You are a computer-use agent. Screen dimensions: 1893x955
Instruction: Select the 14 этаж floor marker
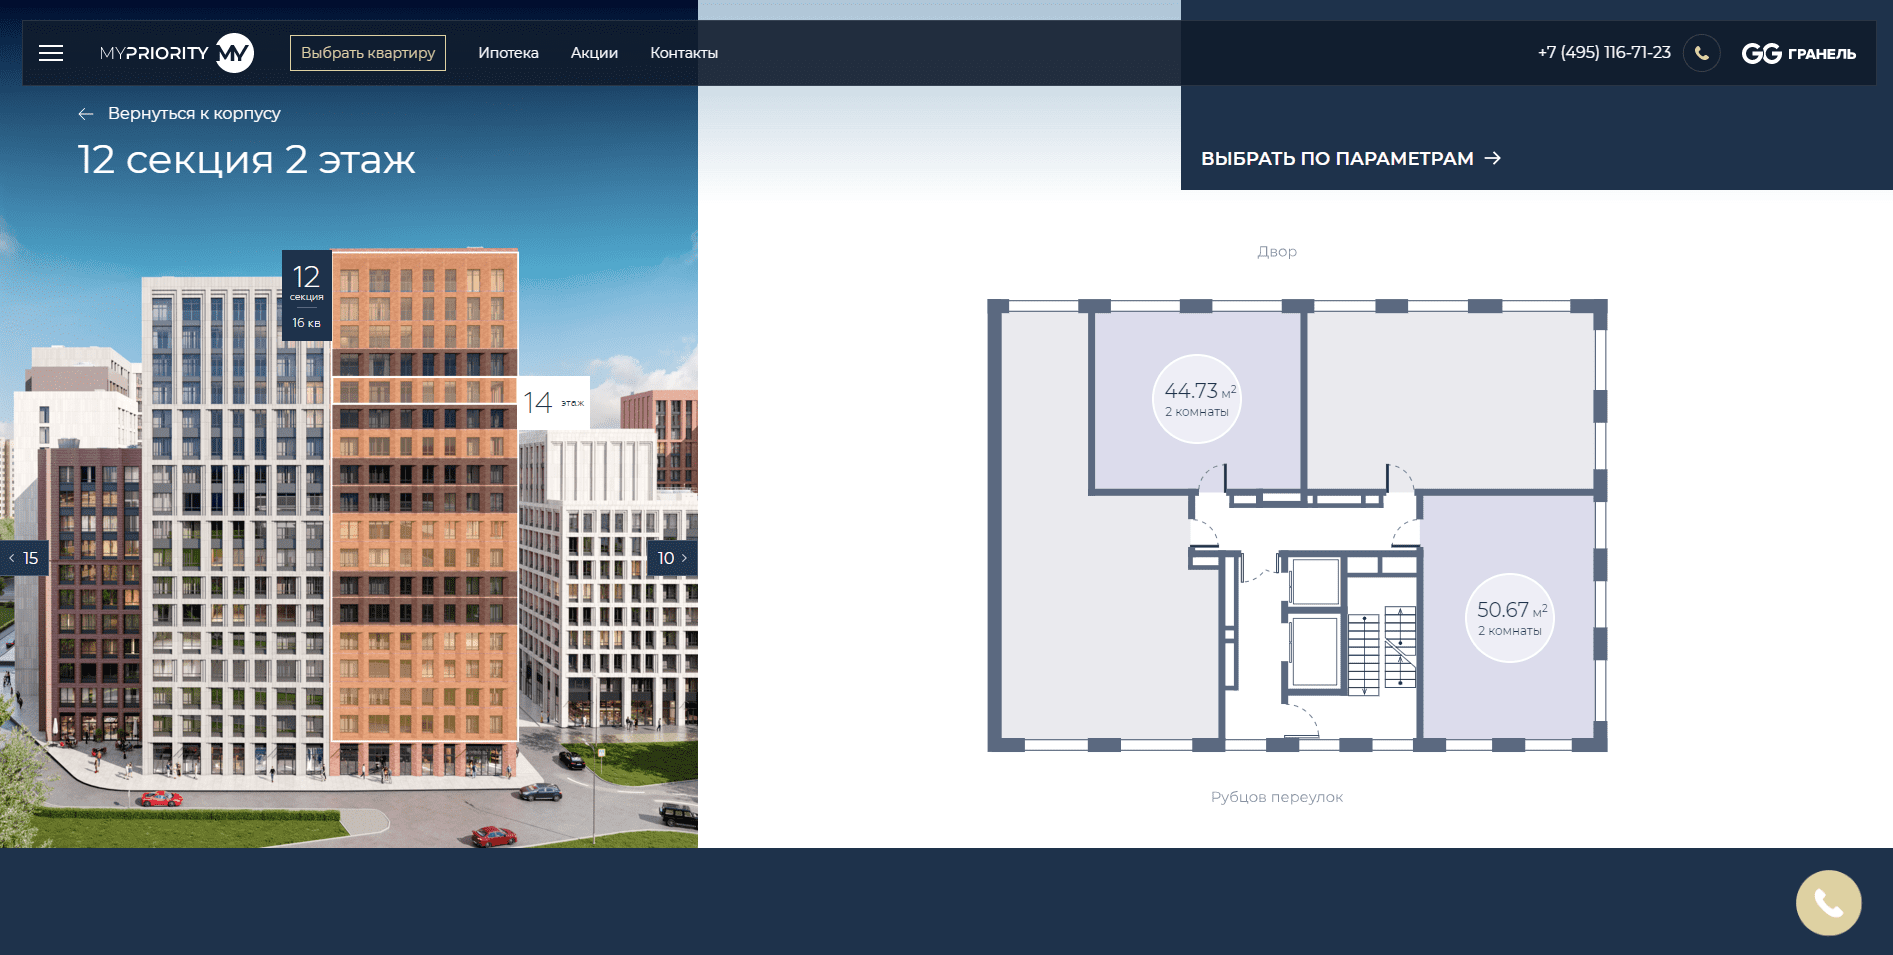click(x=553, y=403)
